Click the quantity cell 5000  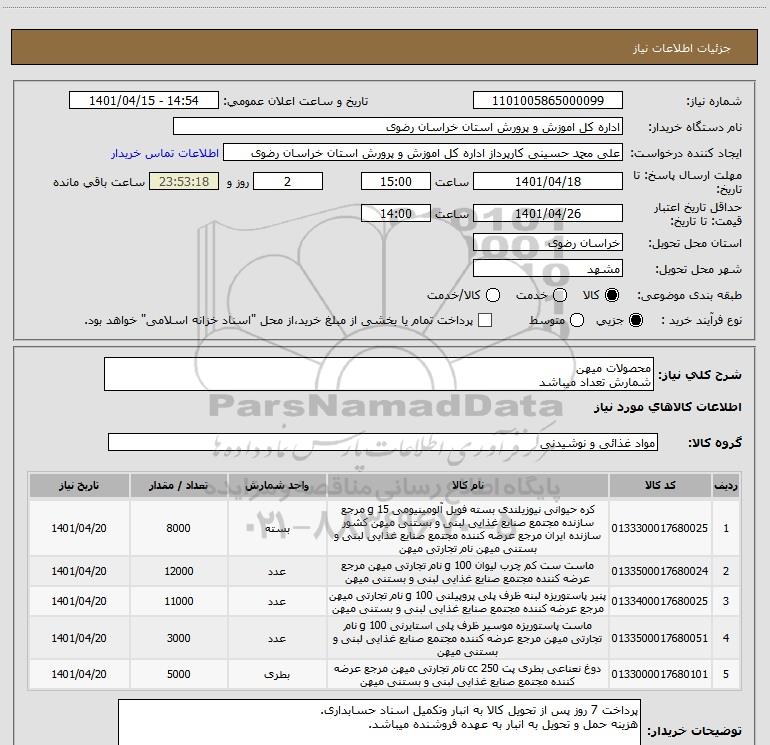[178, 674]
